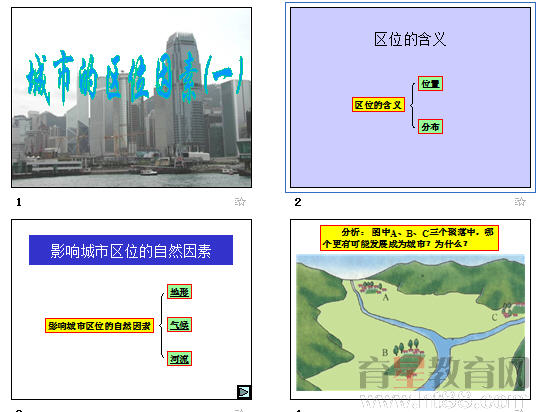The width and height of the screenshot is (545, 412).
Task: Click settlement A on the valley map
Action: [x=372, y=289]
